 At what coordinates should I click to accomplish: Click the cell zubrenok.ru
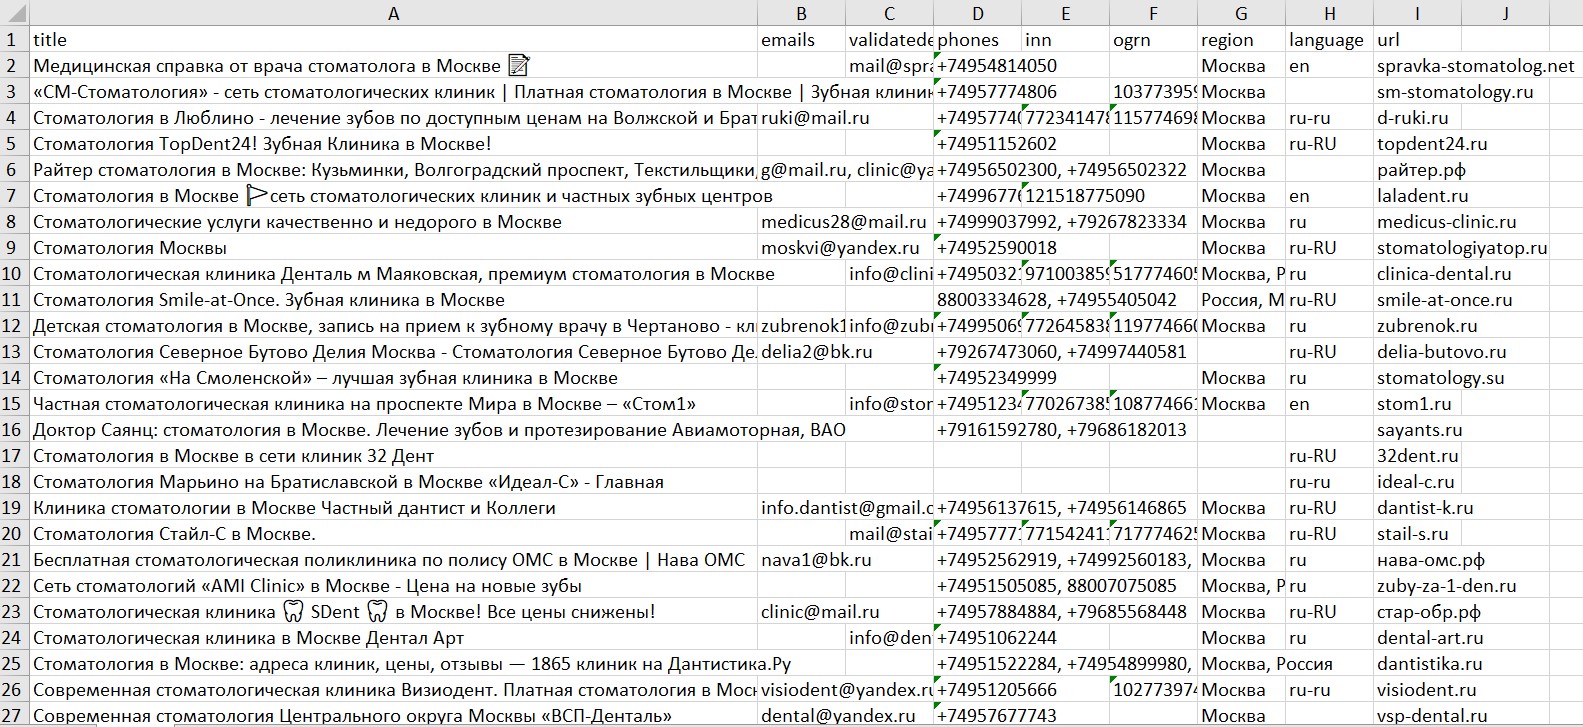click(x=1426, y=326)
